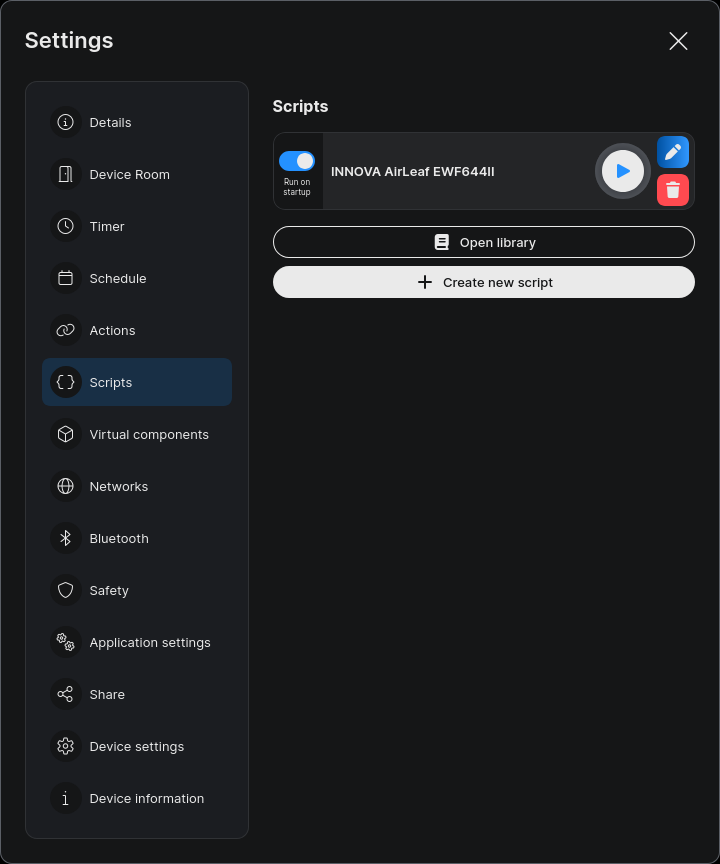Select the Actions menu item

pyautogui.click(x=137, y=330)
